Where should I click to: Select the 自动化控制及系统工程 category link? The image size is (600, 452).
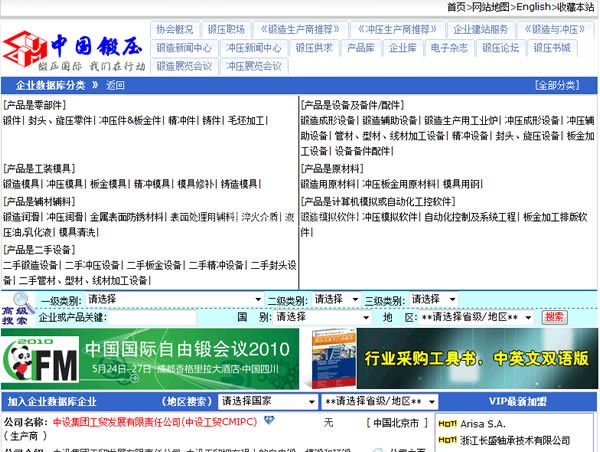(470, 217)
